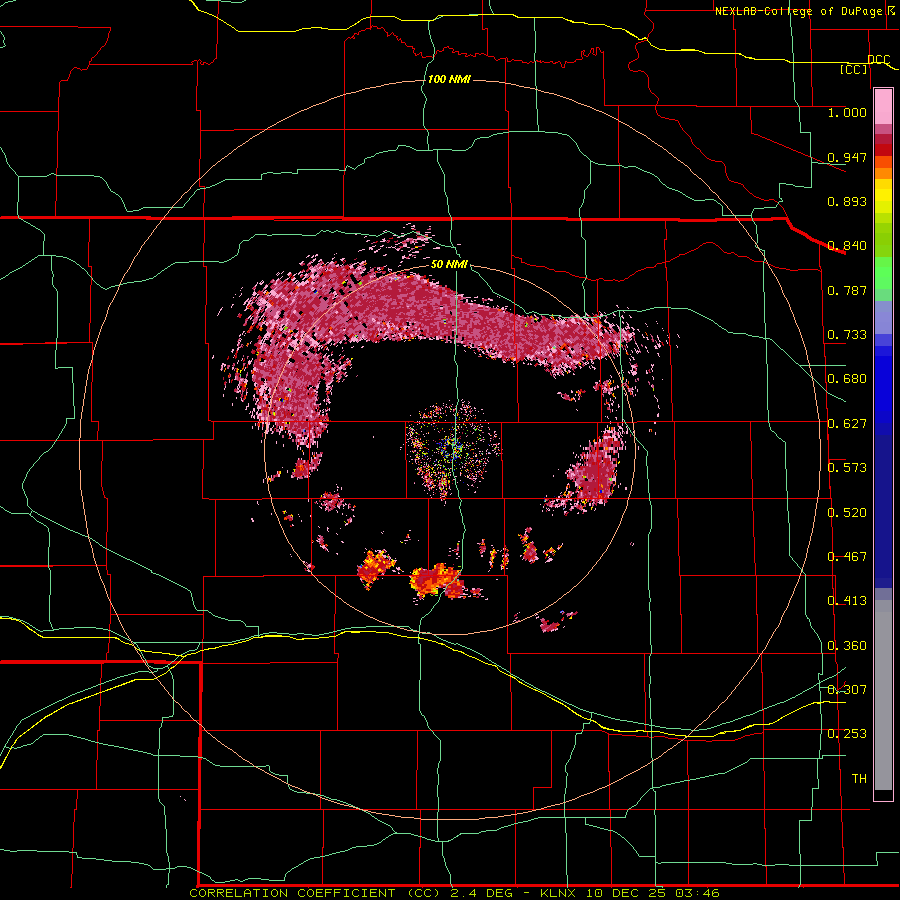Screen dimensions: 900x900
Task: Click the [CC] unit label
Action: click(x=854, y=69)
